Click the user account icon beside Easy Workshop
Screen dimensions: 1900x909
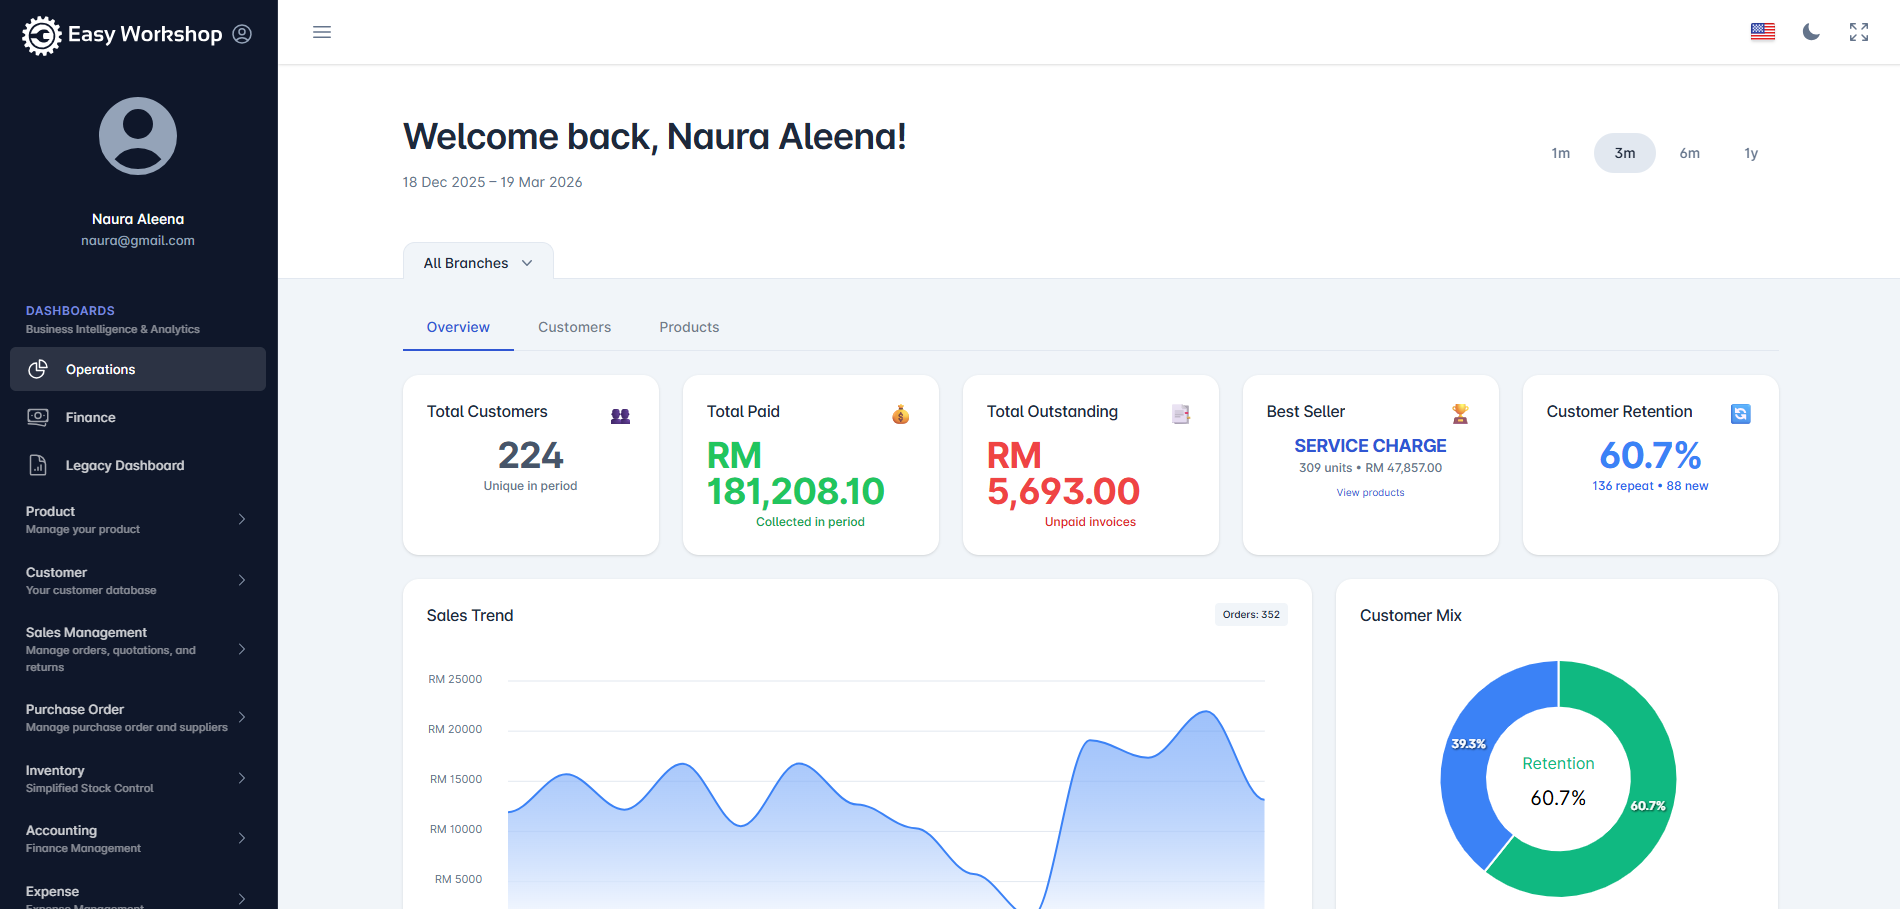click(242, 33)
